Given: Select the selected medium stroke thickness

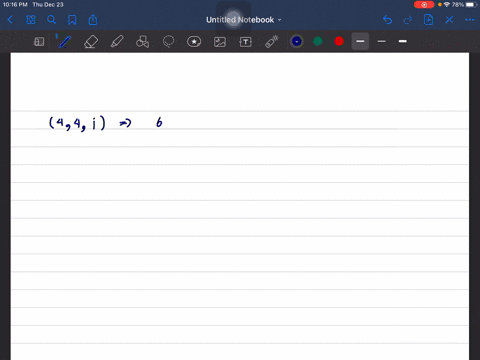Looking at the screenshot, I should tap(360, 41).
